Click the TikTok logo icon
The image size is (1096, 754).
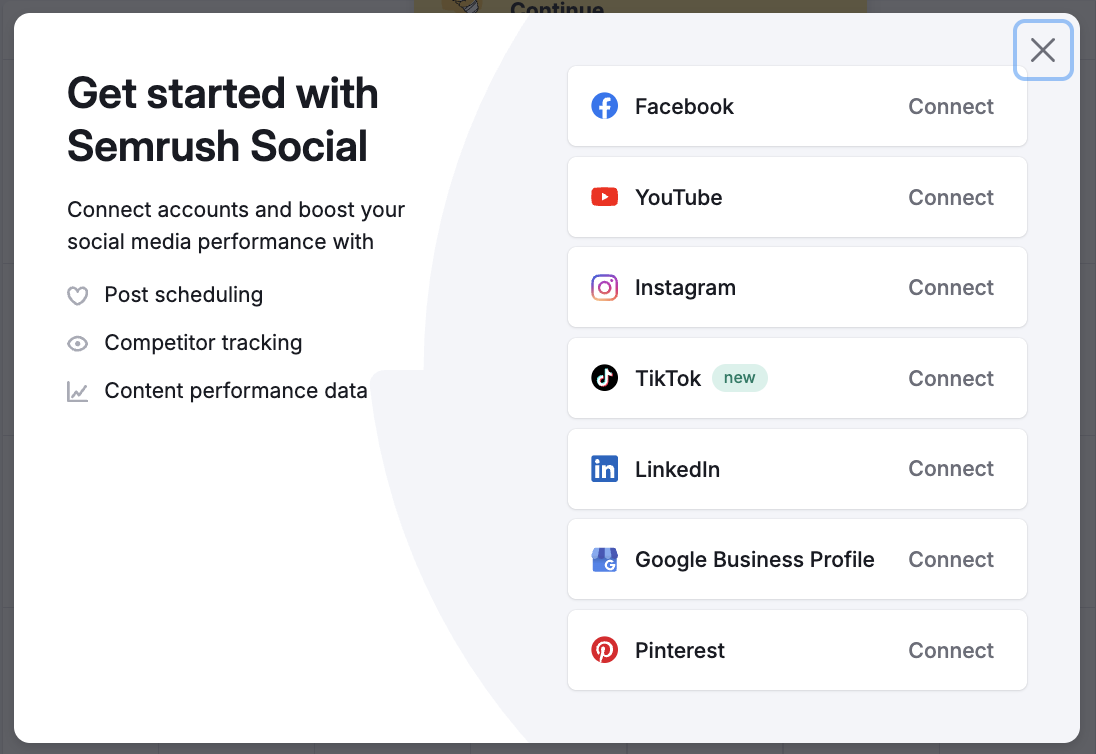pyautogui.click(x=605, y=378)
